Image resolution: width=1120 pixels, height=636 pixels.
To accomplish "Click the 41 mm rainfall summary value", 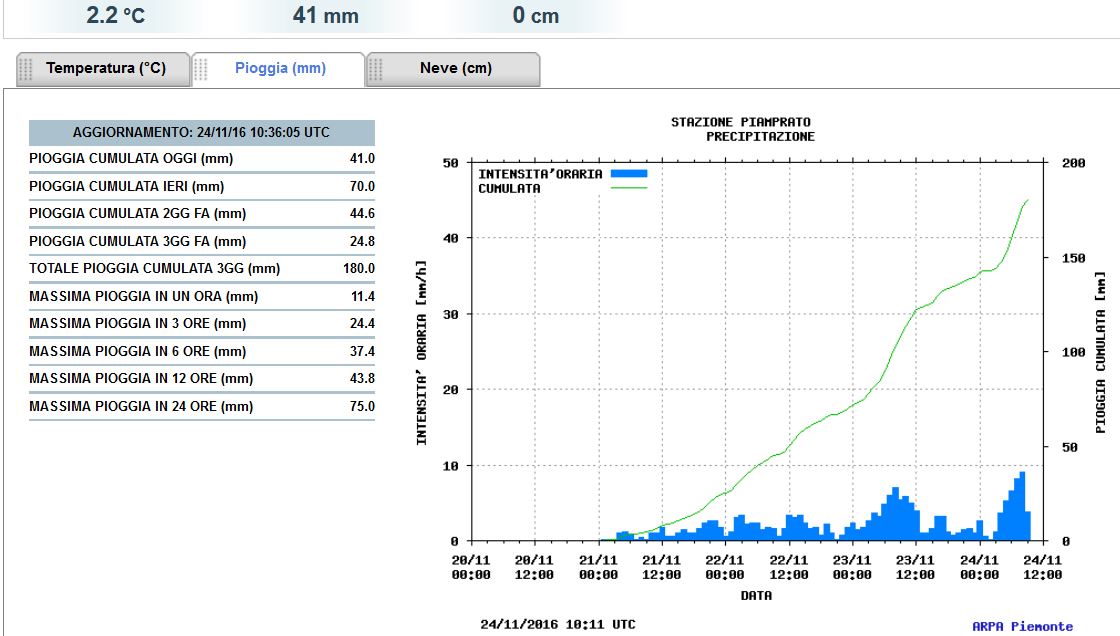I will click(326, 15).
